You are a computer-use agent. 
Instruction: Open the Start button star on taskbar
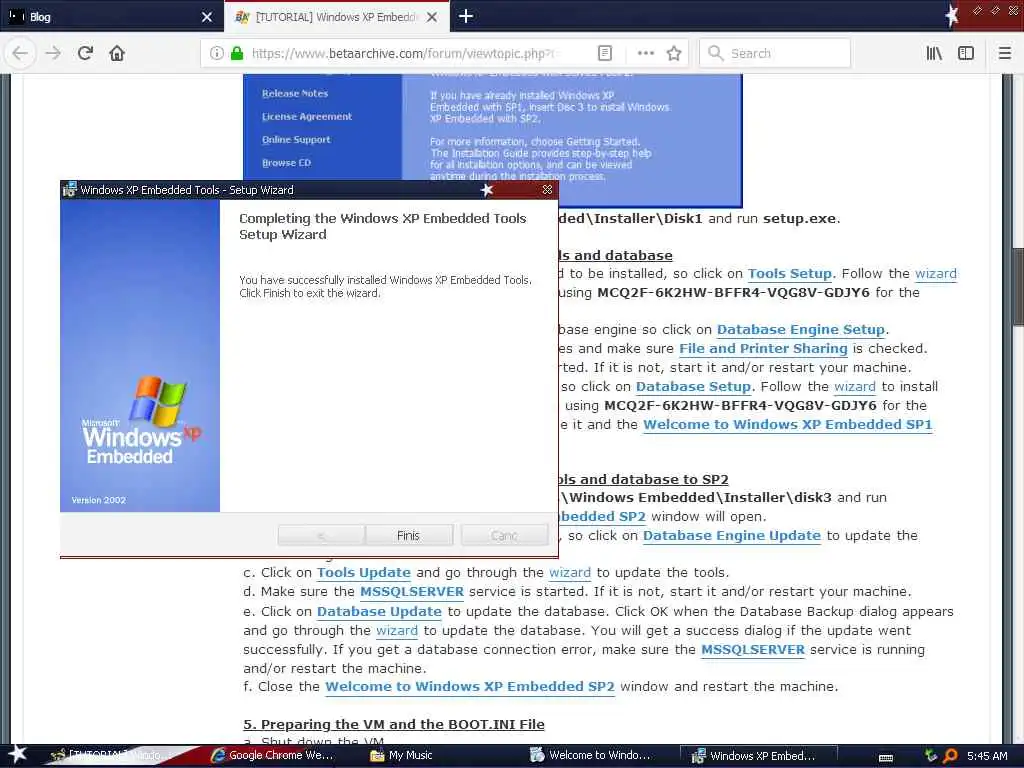pos(17,754)
